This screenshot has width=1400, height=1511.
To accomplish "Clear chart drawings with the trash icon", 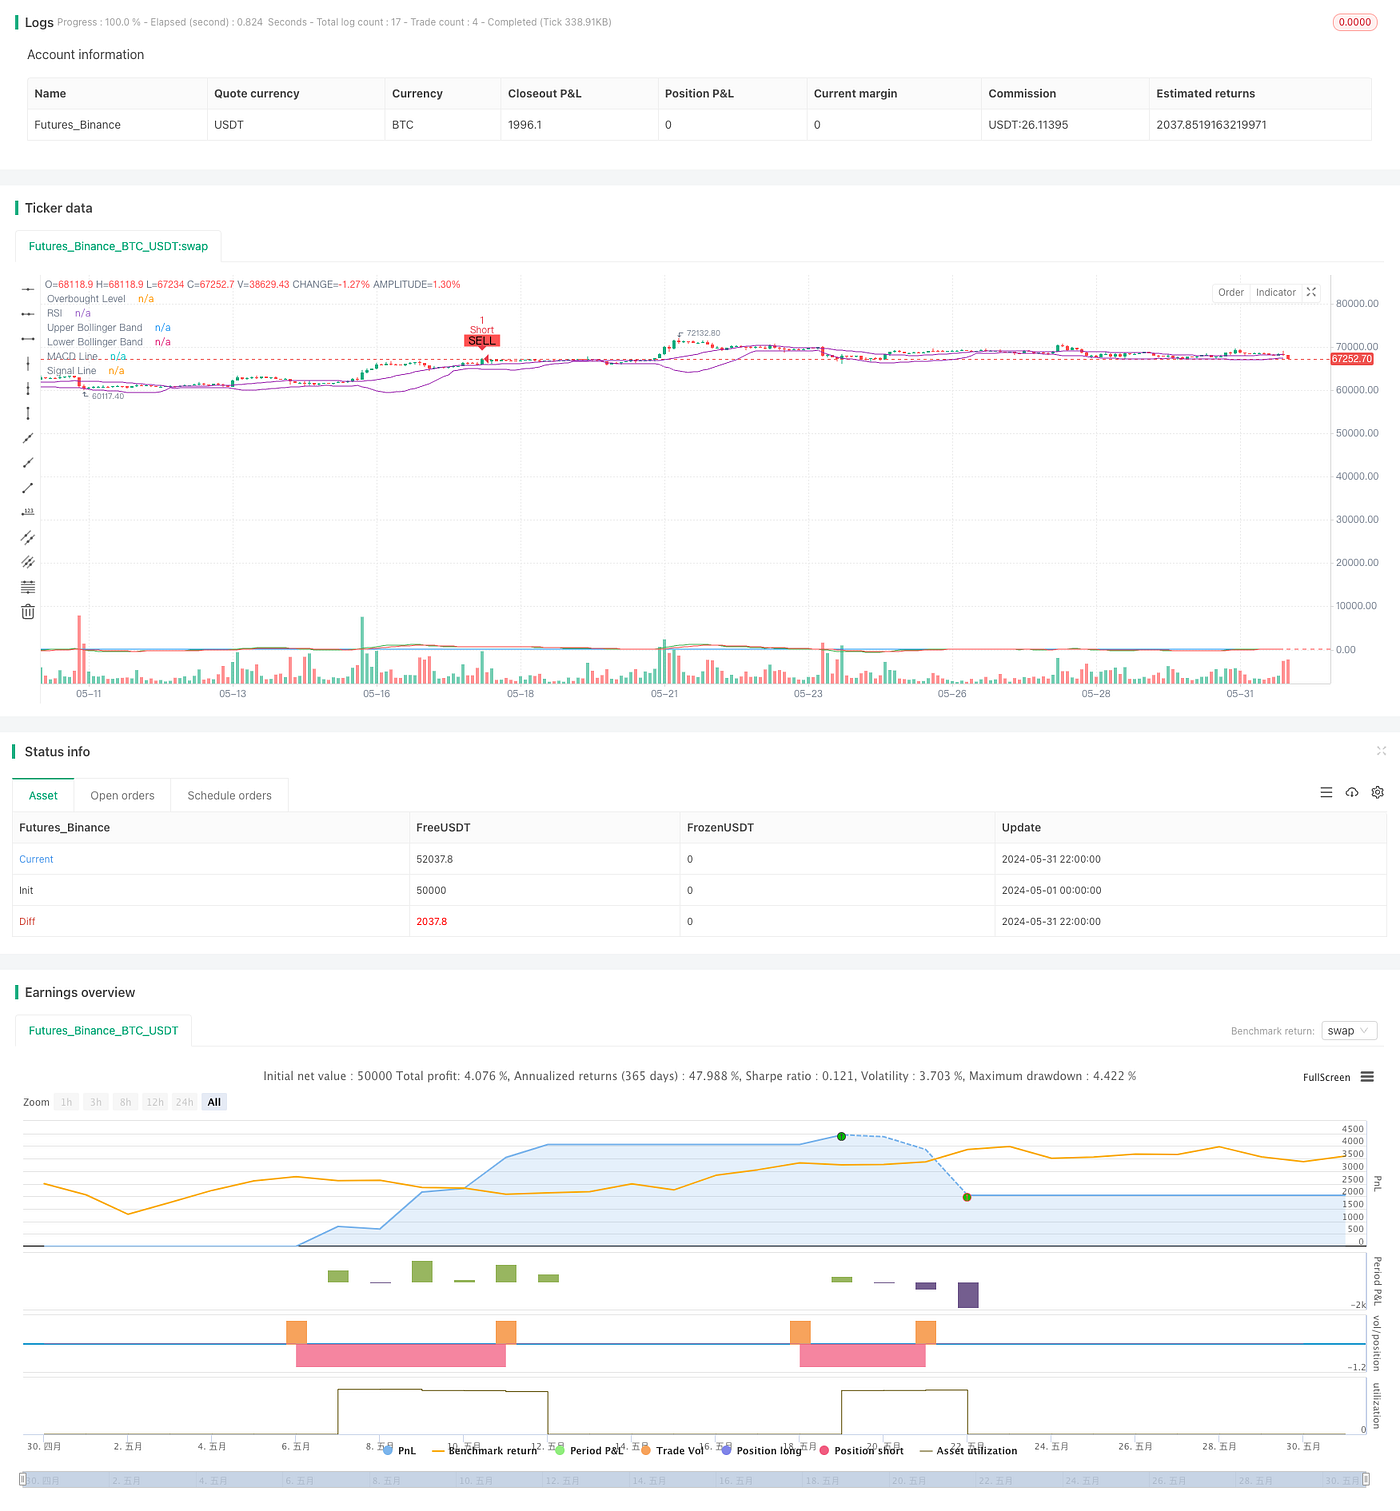I will coord(27,611).
